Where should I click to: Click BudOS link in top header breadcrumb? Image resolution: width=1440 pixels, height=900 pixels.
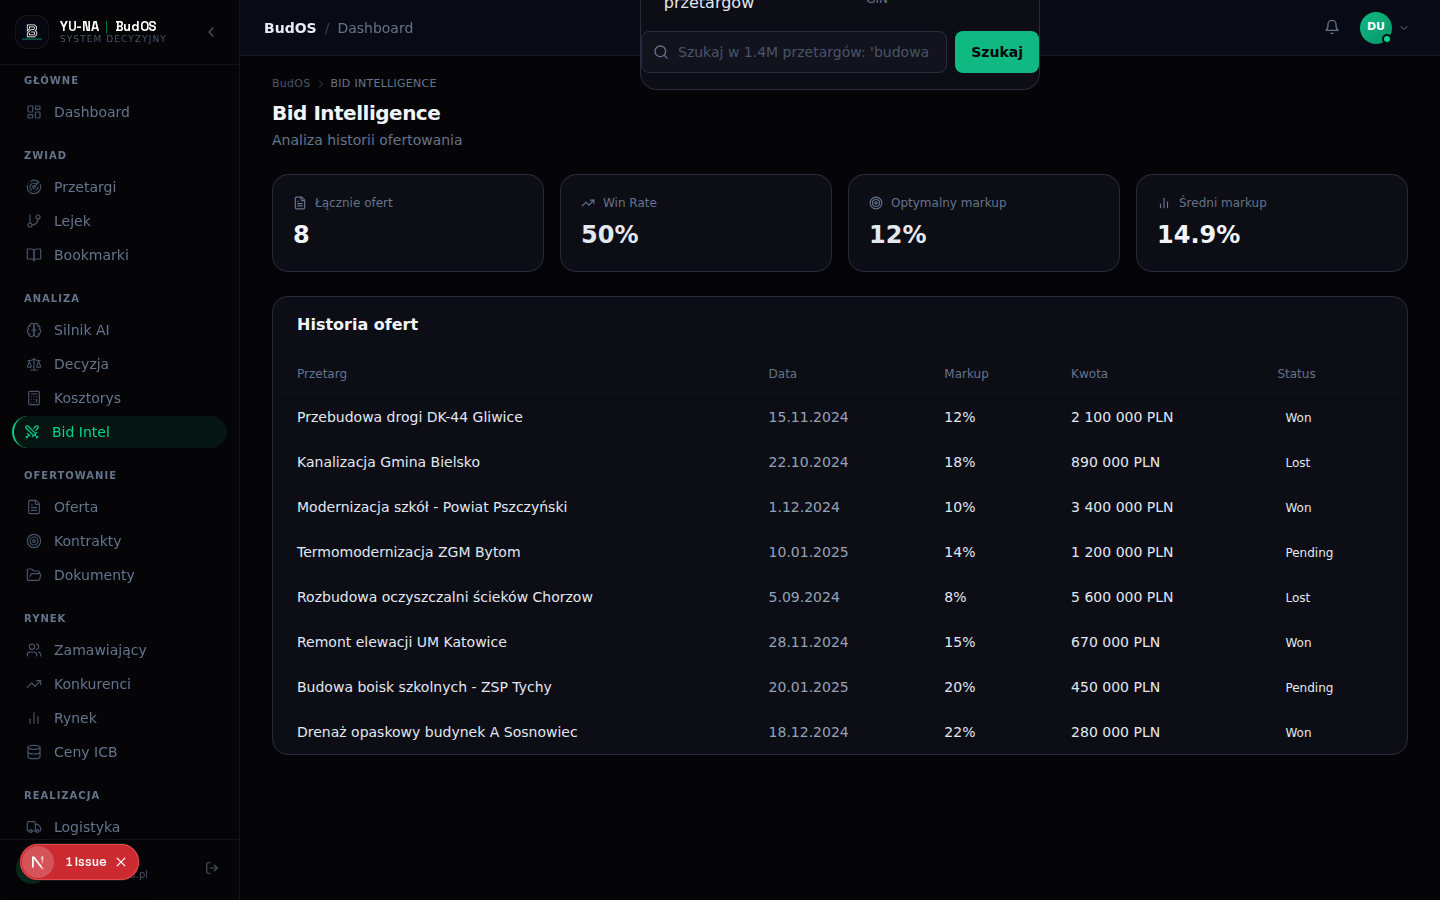click(x=290, y=28)
